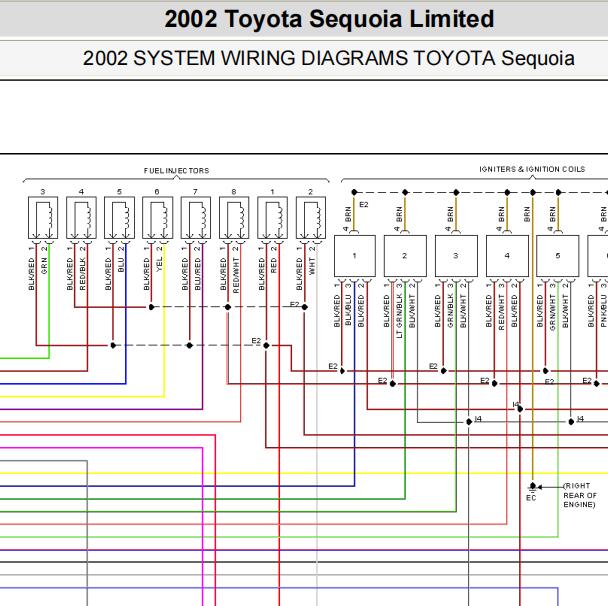Click the "2002 Toyota Sequoia Limited" title
This screenshot has width=608, height=606.
pyautogui.click(x=329, y=19)
